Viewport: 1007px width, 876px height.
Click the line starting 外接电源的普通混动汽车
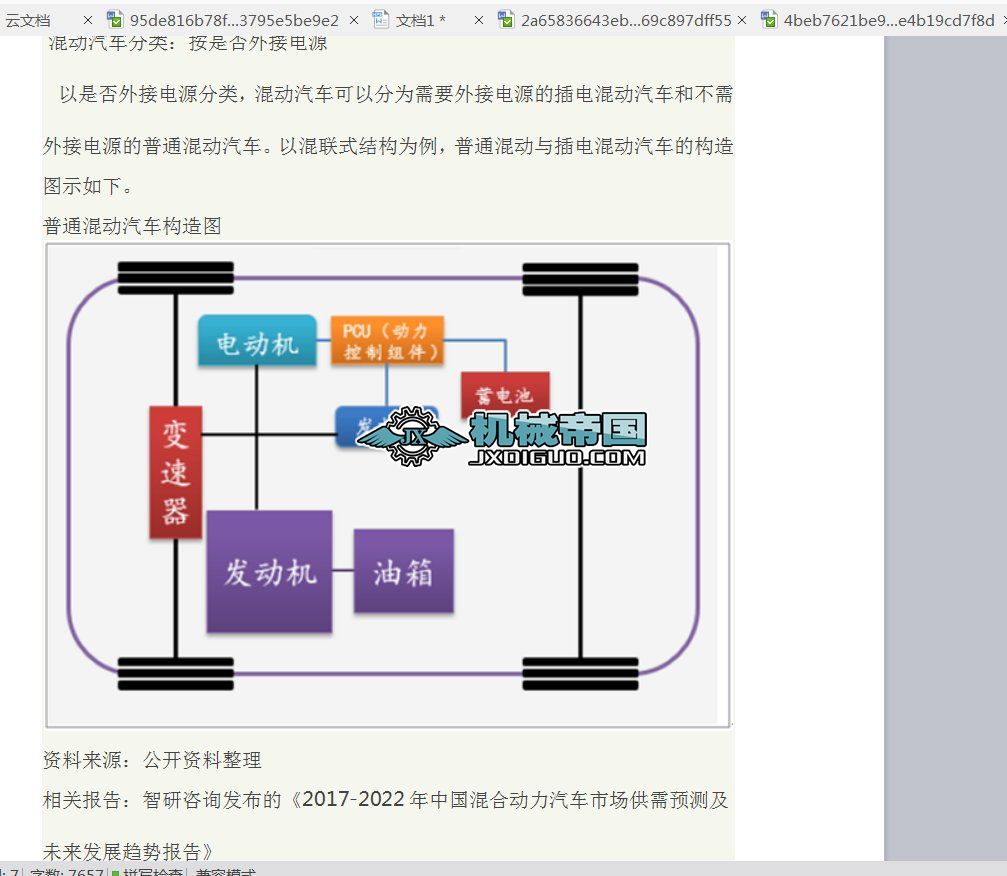point(388,146)
